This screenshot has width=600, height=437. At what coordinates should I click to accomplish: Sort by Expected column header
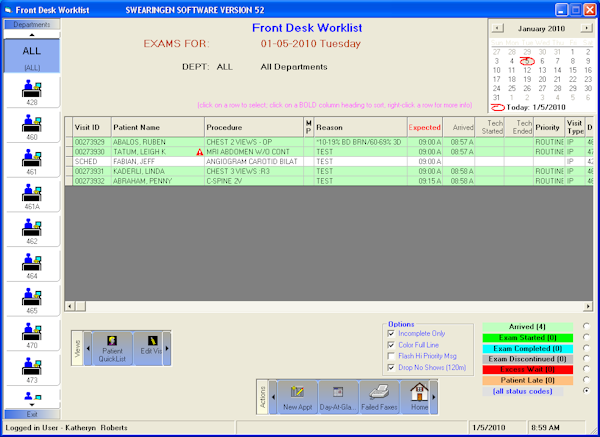pos(425,127)
